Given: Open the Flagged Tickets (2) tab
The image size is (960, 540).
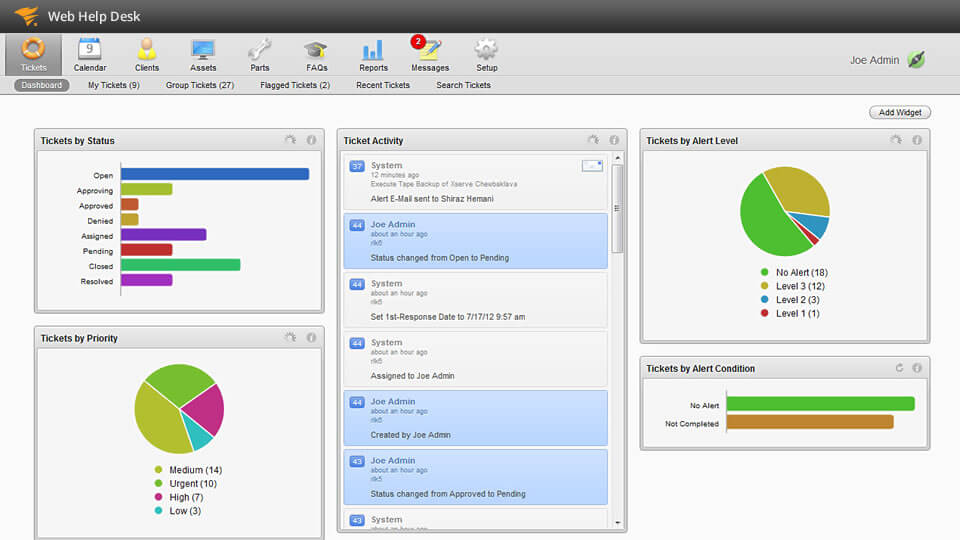Looking at the screenshot, I should (294, 85).
